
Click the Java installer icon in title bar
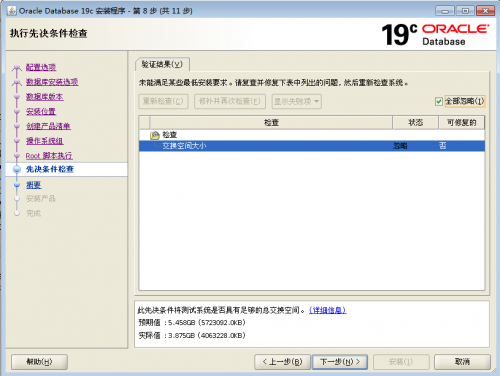(12, 11)
